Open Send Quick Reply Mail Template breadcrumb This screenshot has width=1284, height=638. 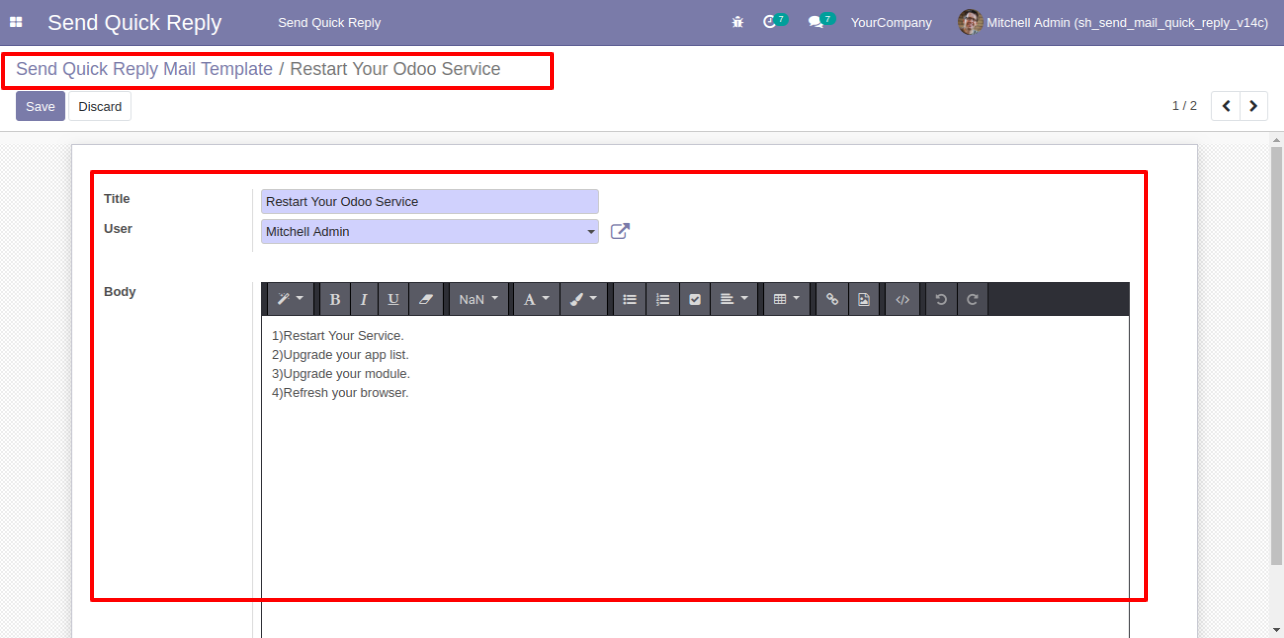(144, 69)
